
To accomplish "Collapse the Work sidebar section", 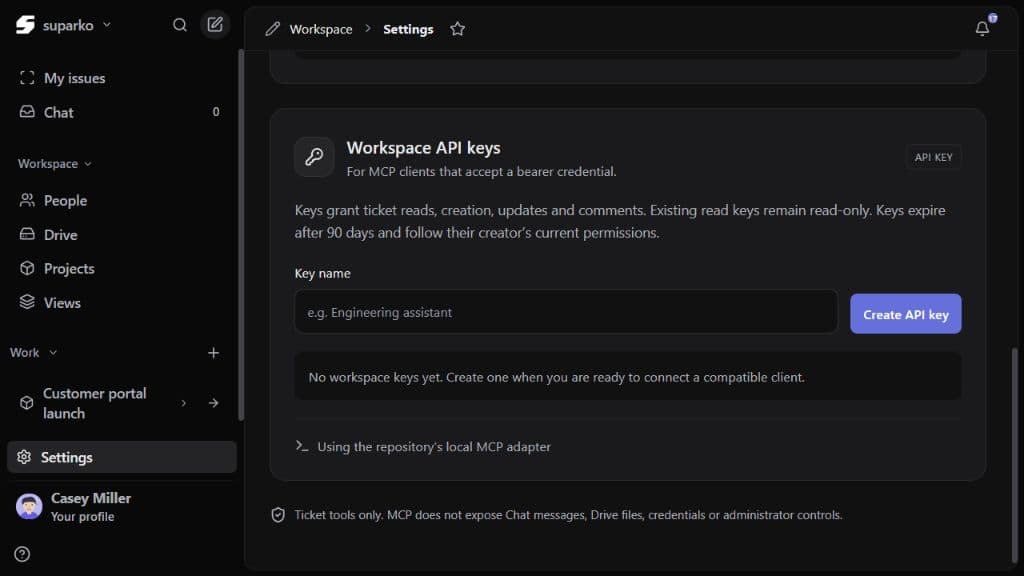I will point(33,352).
